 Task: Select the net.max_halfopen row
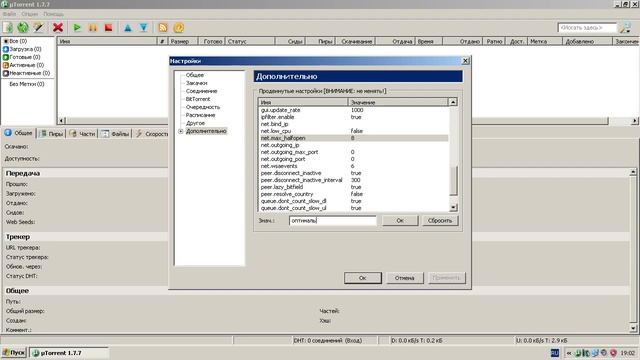[x=353, y=138]
